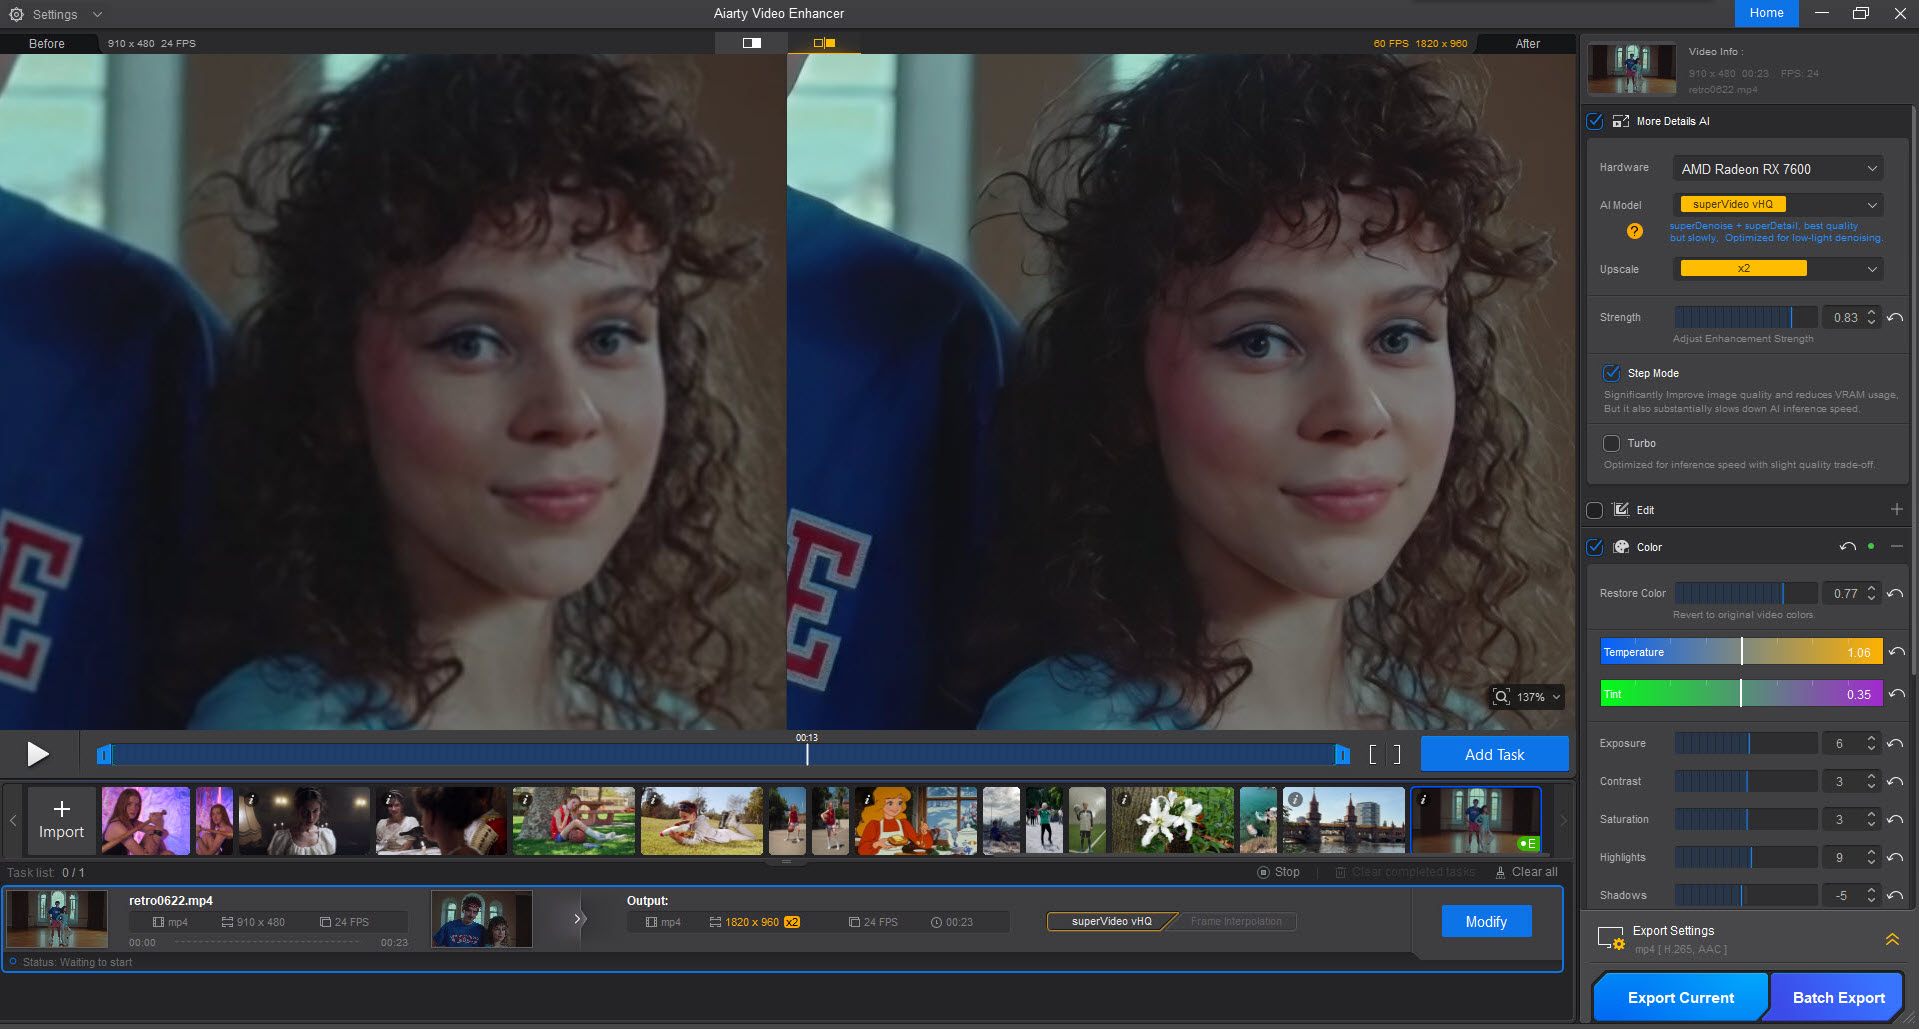Open Upscale x2 dropdown
Screen dimensions: 1919x1029
point(1778,269)
